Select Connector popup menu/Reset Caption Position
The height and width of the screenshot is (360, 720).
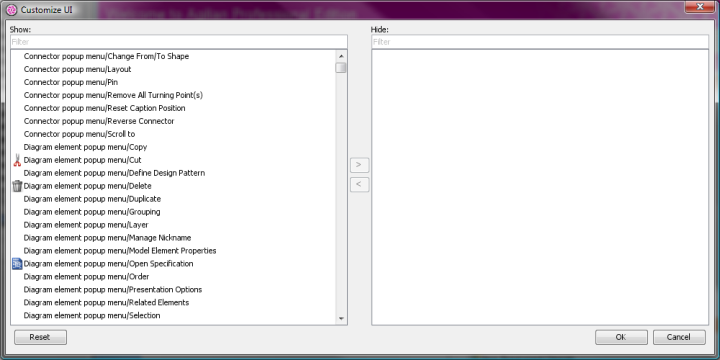coord(104,108)
